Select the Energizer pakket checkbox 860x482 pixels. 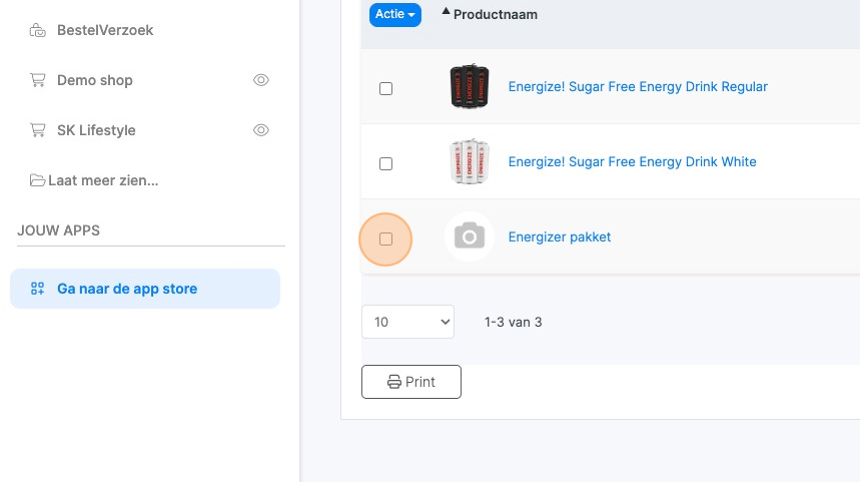(386, 239)
